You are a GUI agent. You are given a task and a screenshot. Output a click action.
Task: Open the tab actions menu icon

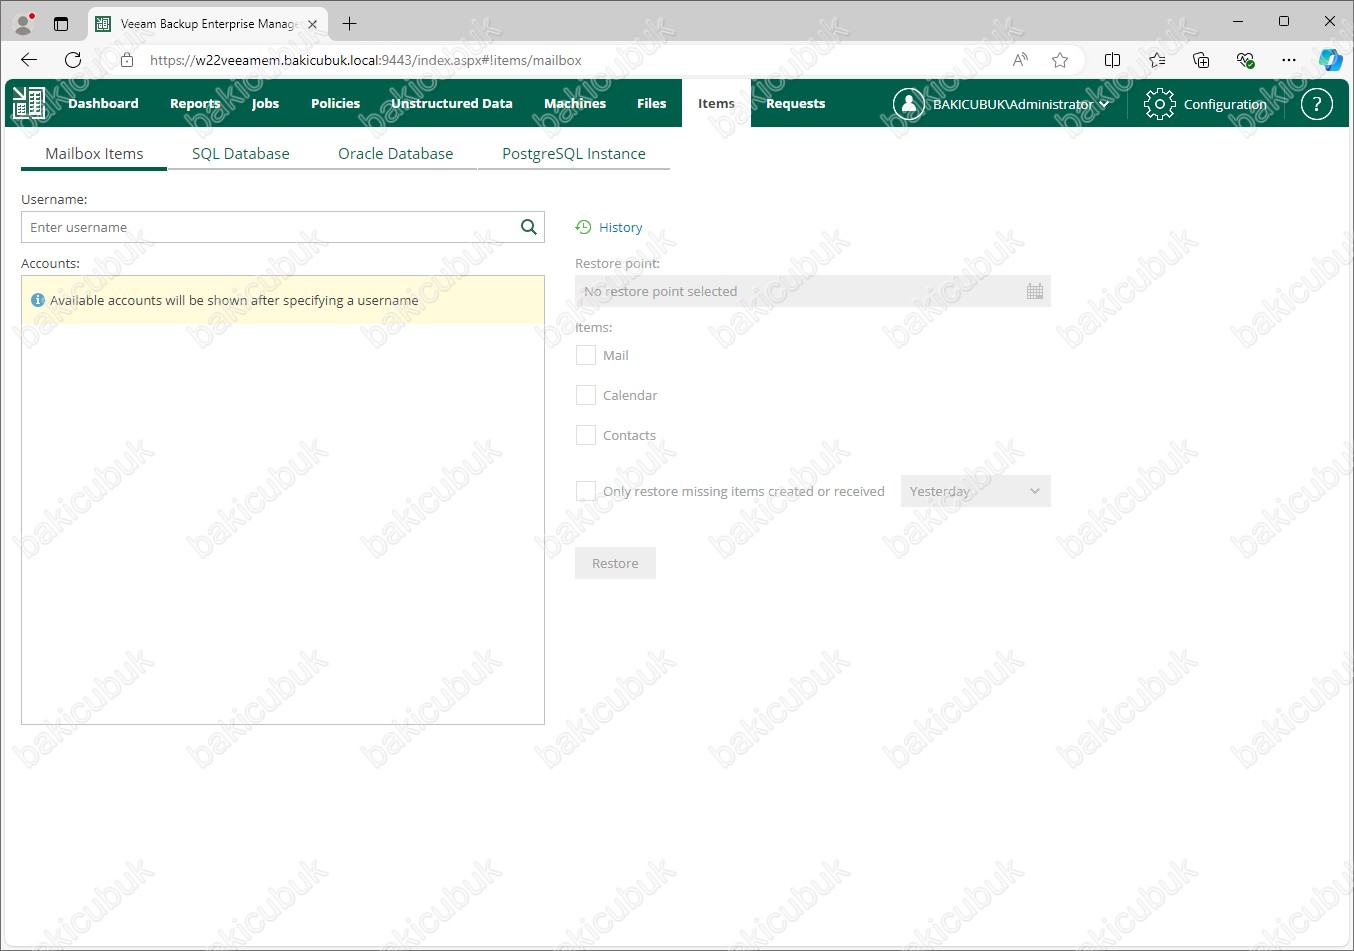click(61, 23)
